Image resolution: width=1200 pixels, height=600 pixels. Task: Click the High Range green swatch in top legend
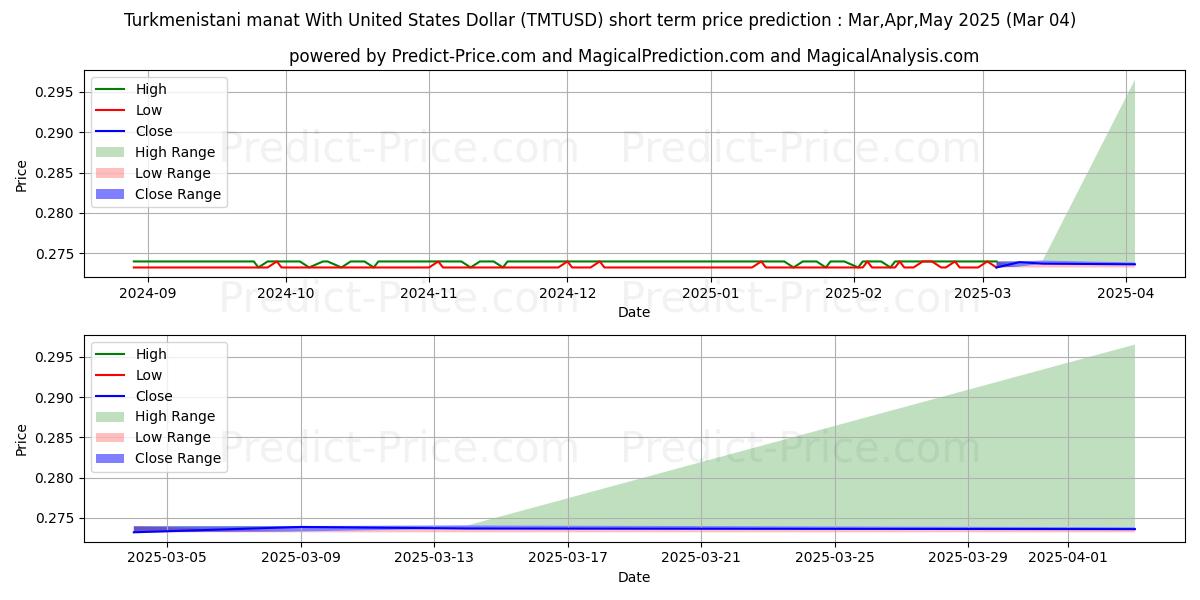coord(110,152)
